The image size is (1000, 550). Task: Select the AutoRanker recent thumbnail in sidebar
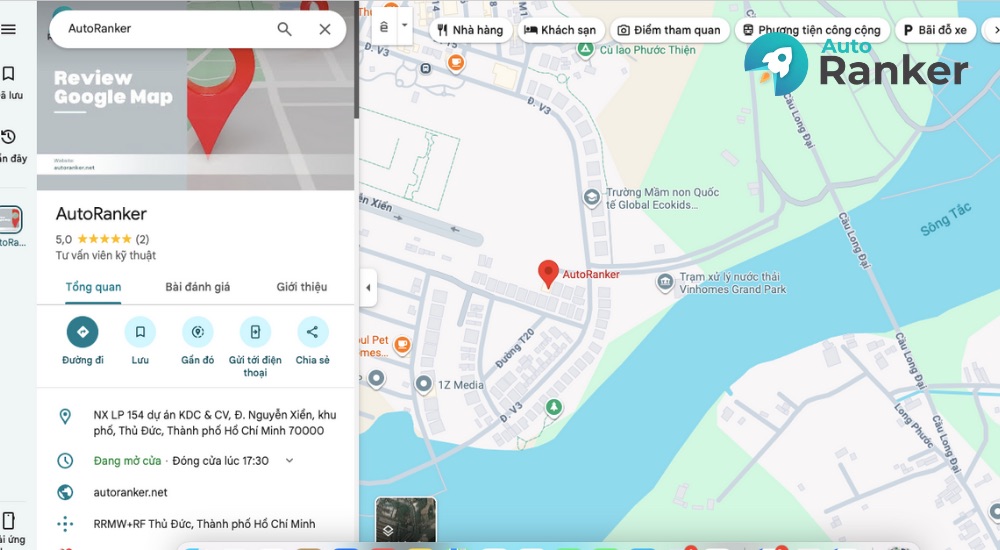click(x=10, y=220)
